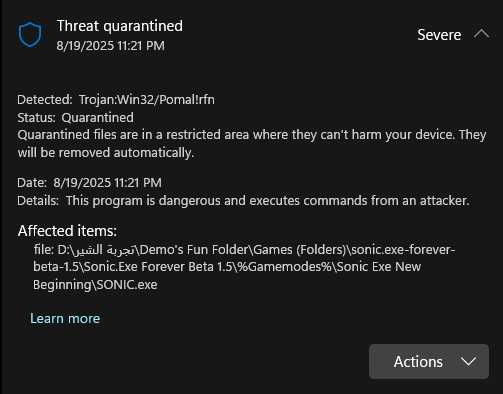Screen dimensions: 503x394
Task: Click the Status: Quarantined text
Action: tap(76, 117)
